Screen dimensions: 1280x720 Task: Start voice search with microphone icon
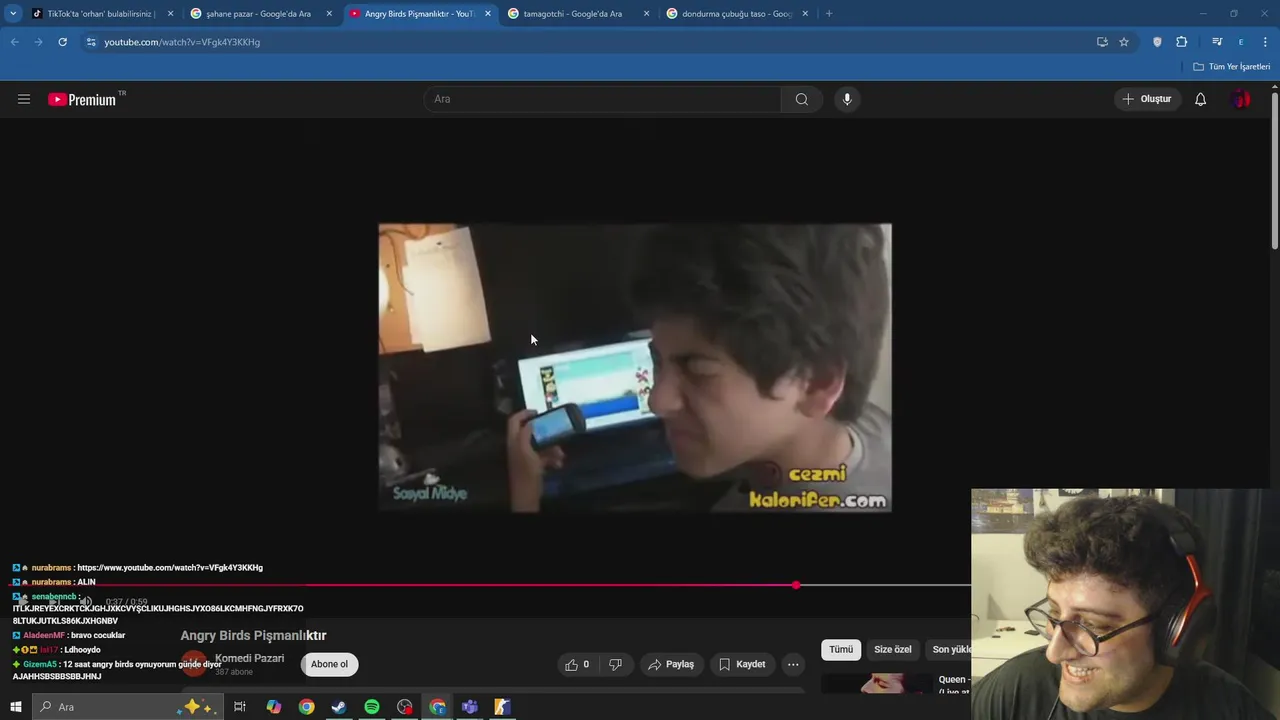(x=847, y=99)
